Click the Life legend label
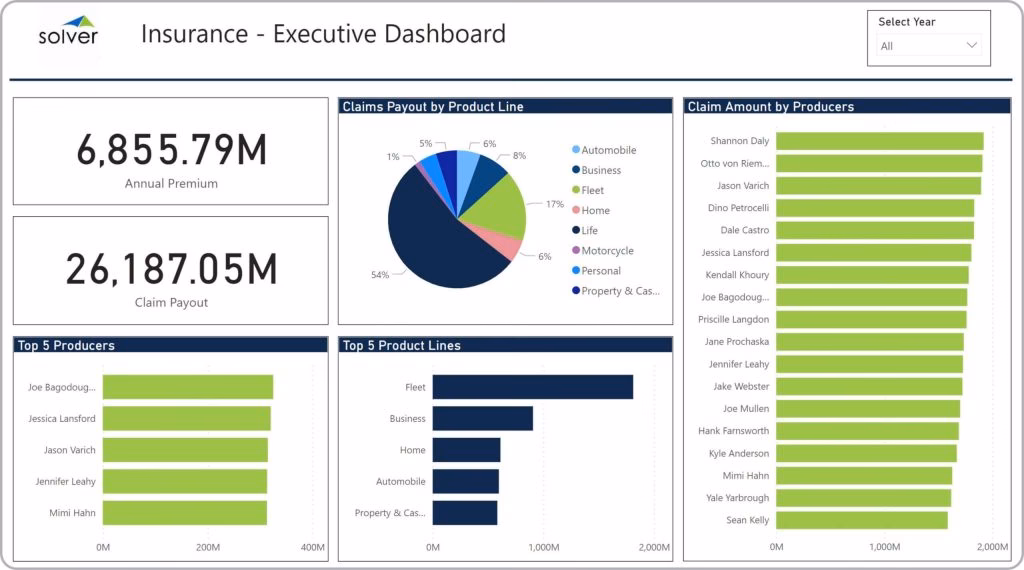The width and height of the screenshot is (1024, 570). click(590, 230)
